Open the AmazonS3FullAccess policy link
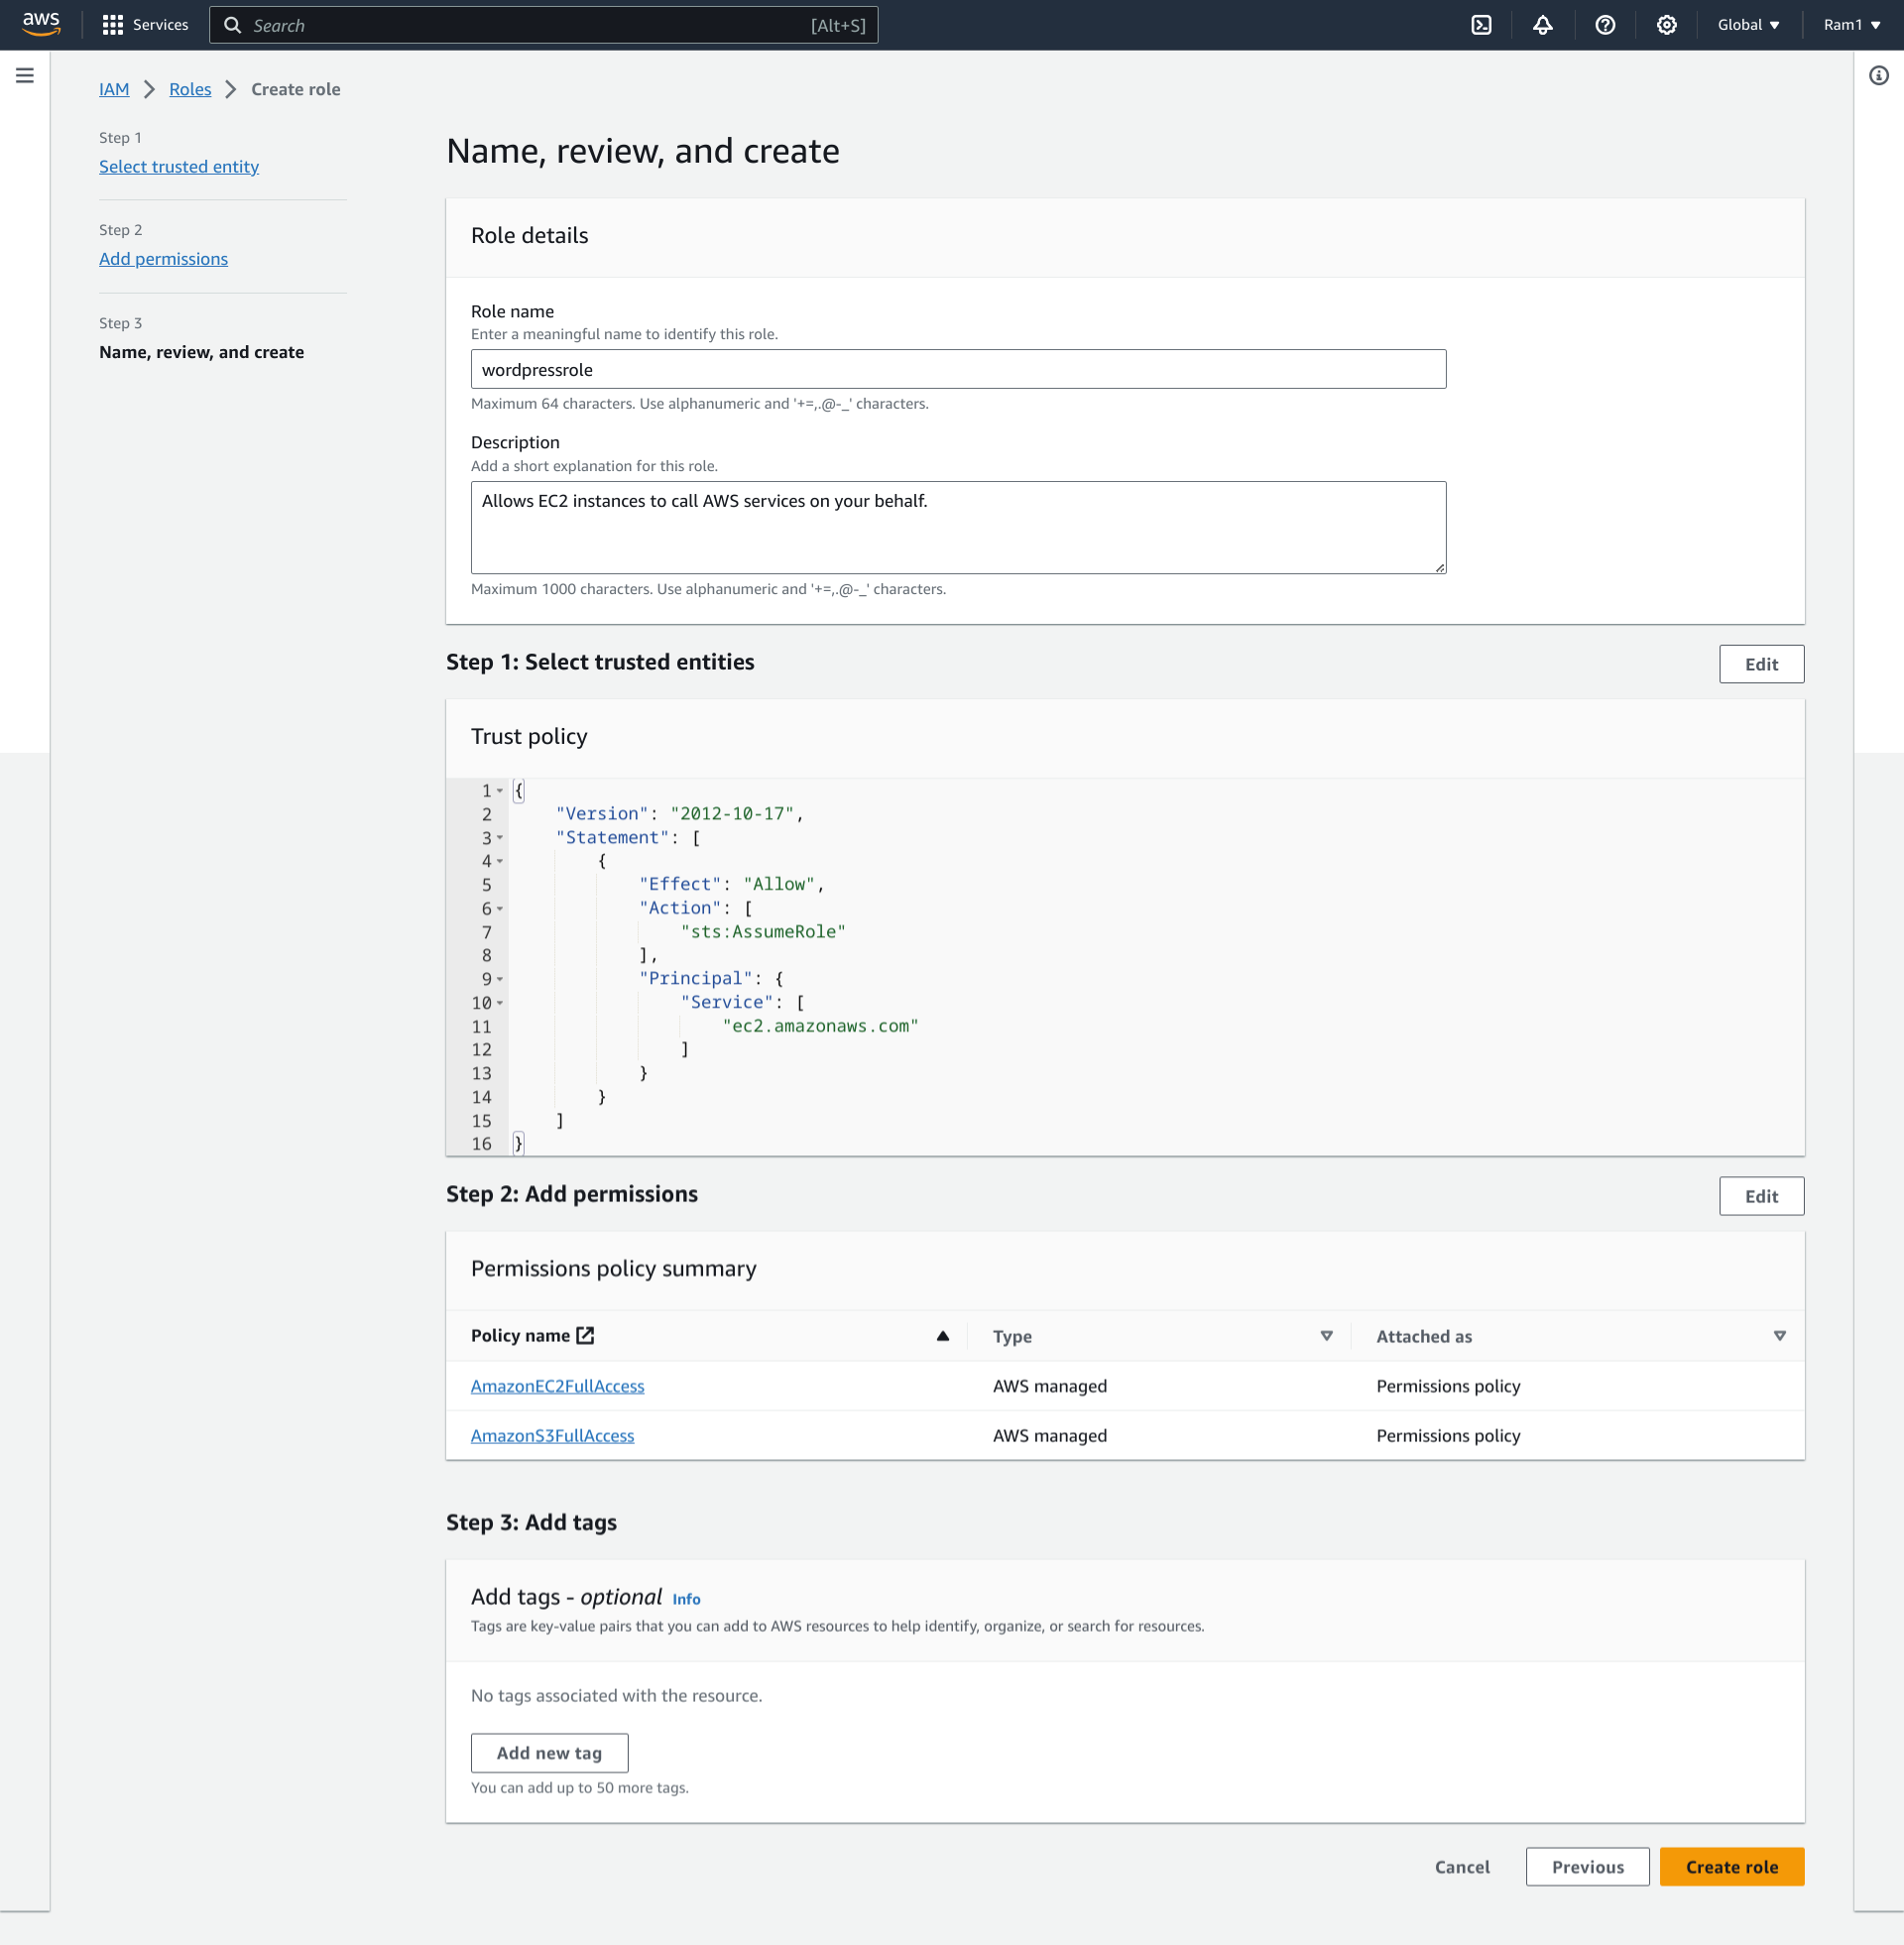The image size is (1904, 1945). tap(552, 1435)
